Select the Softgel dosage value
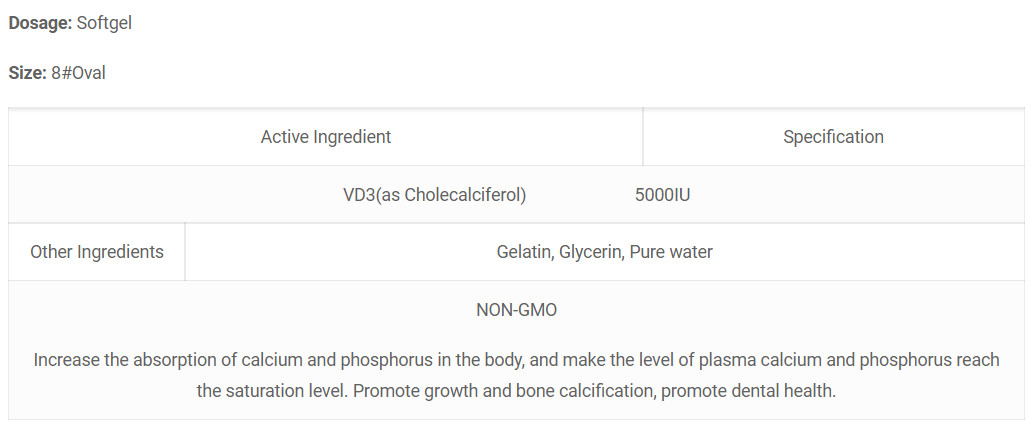The width and height of the screenshot is (1034, 437). coord(104,23)
